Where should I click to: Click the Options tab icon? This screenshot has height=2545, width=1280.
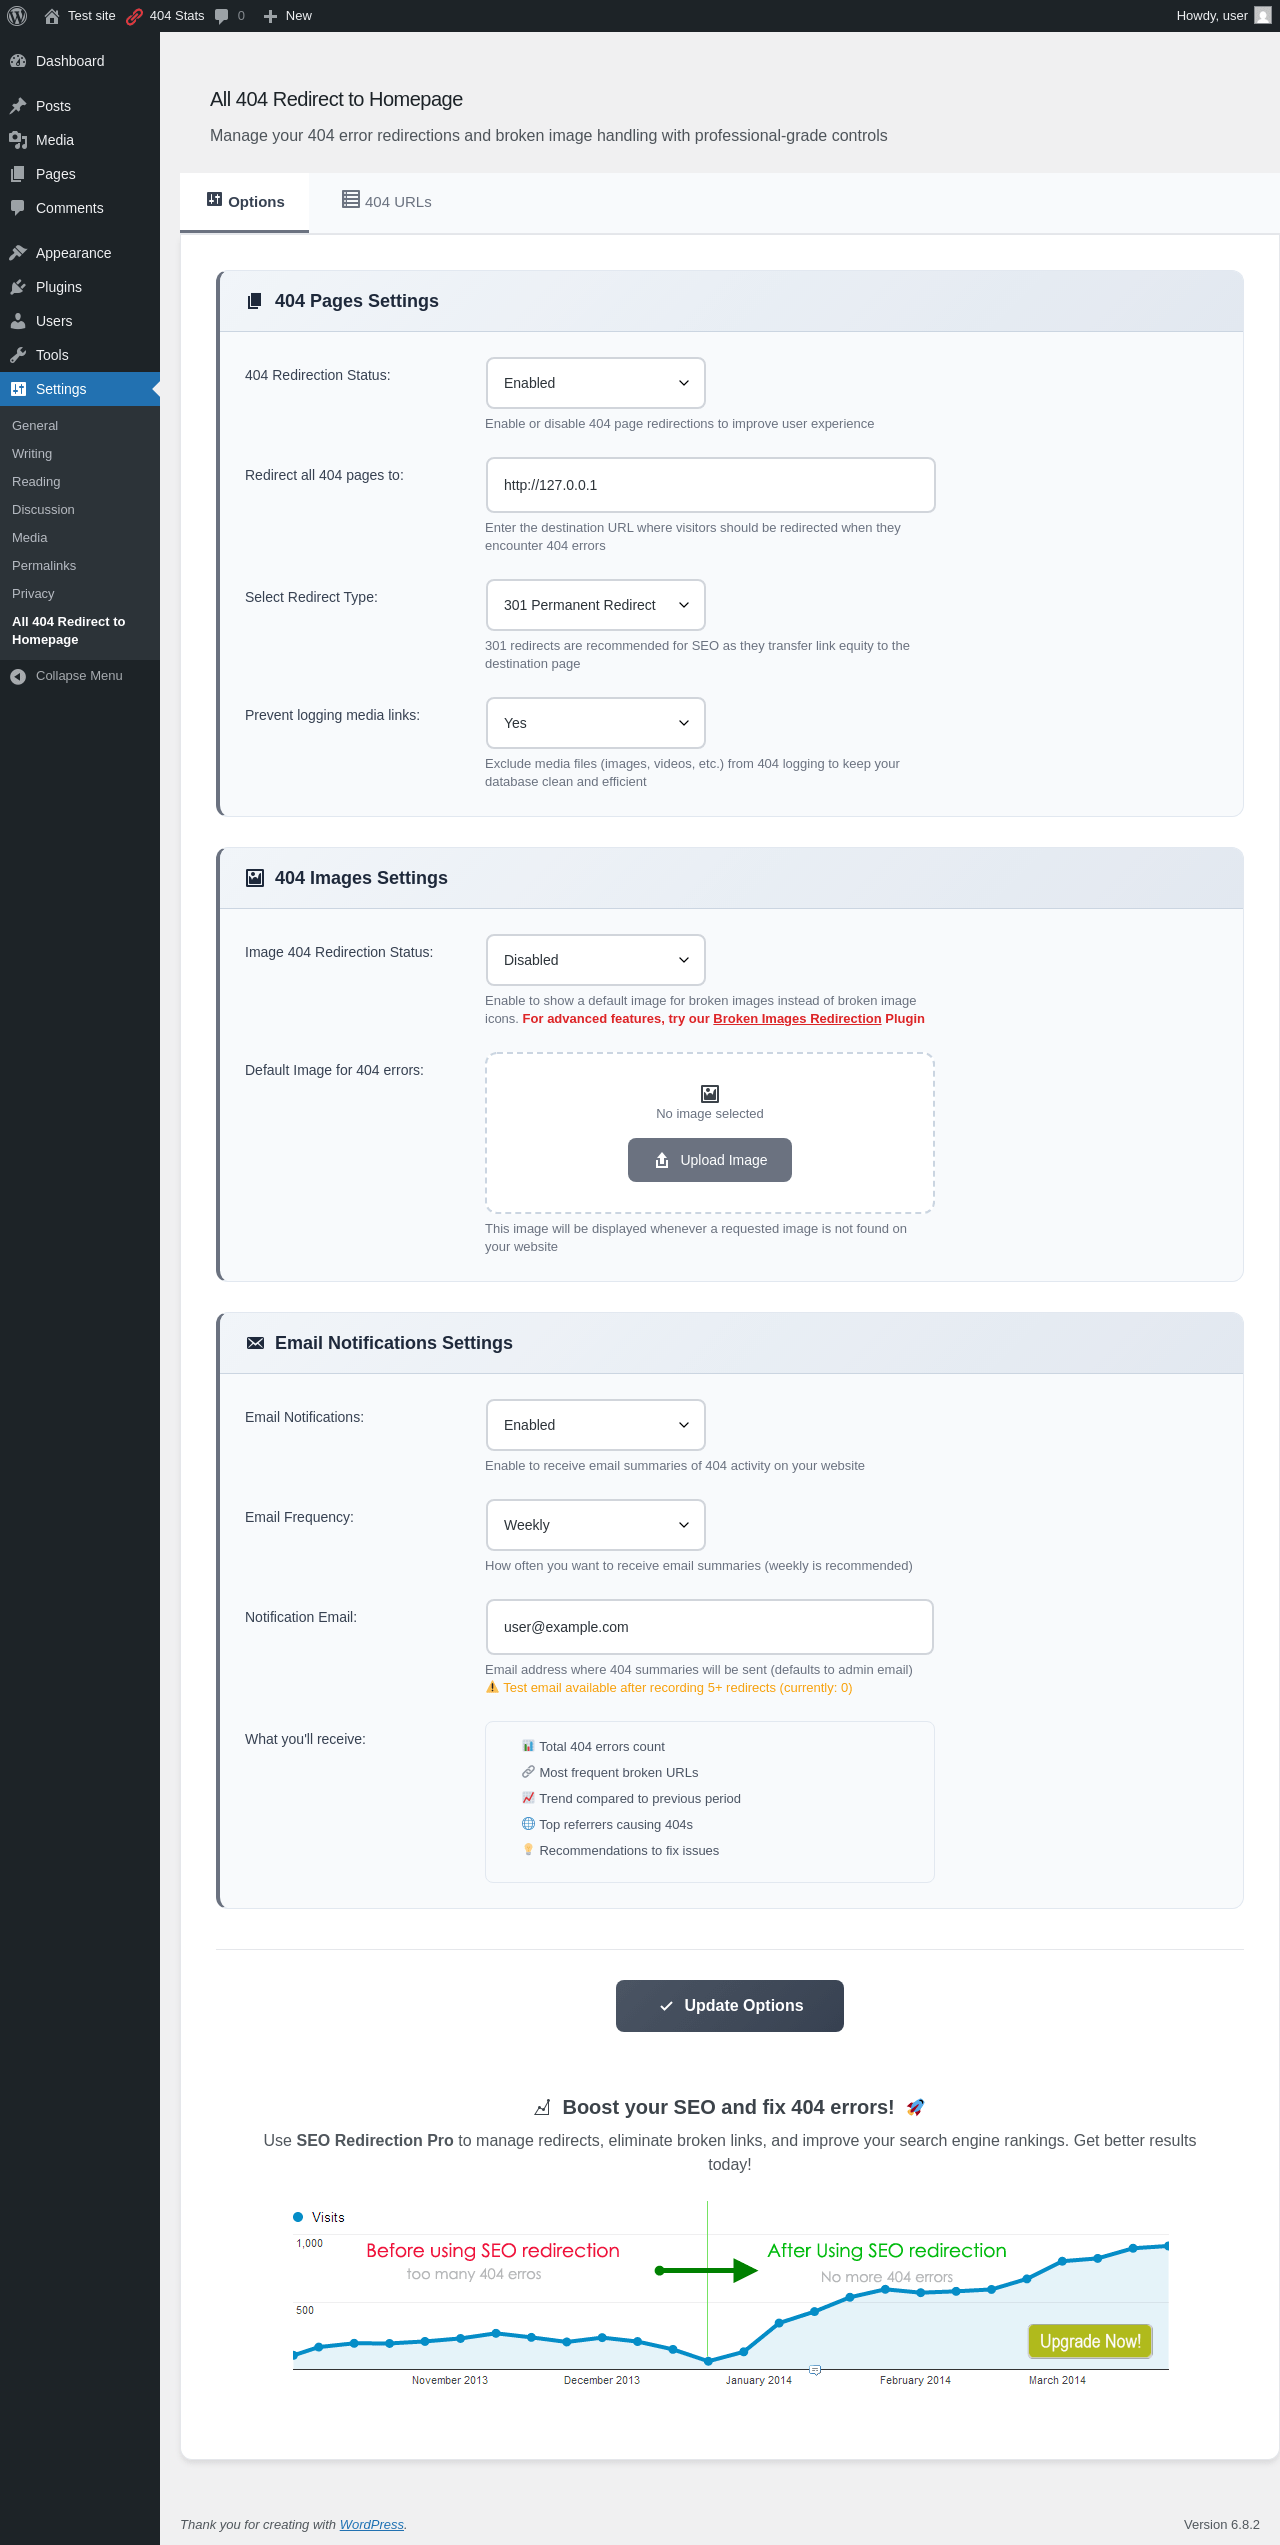click(214, 199)
